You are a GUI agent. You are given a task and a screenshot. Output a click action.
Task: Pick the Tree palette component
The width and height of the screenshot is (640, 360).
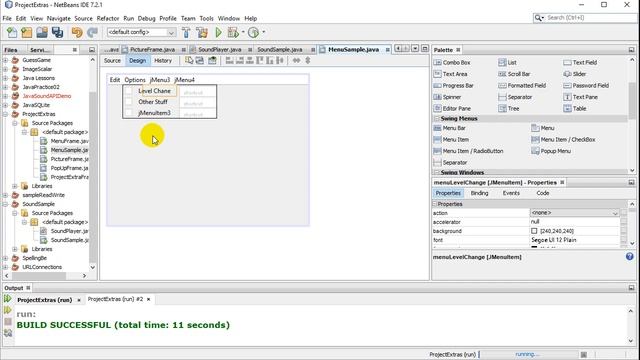pos(509,109)
